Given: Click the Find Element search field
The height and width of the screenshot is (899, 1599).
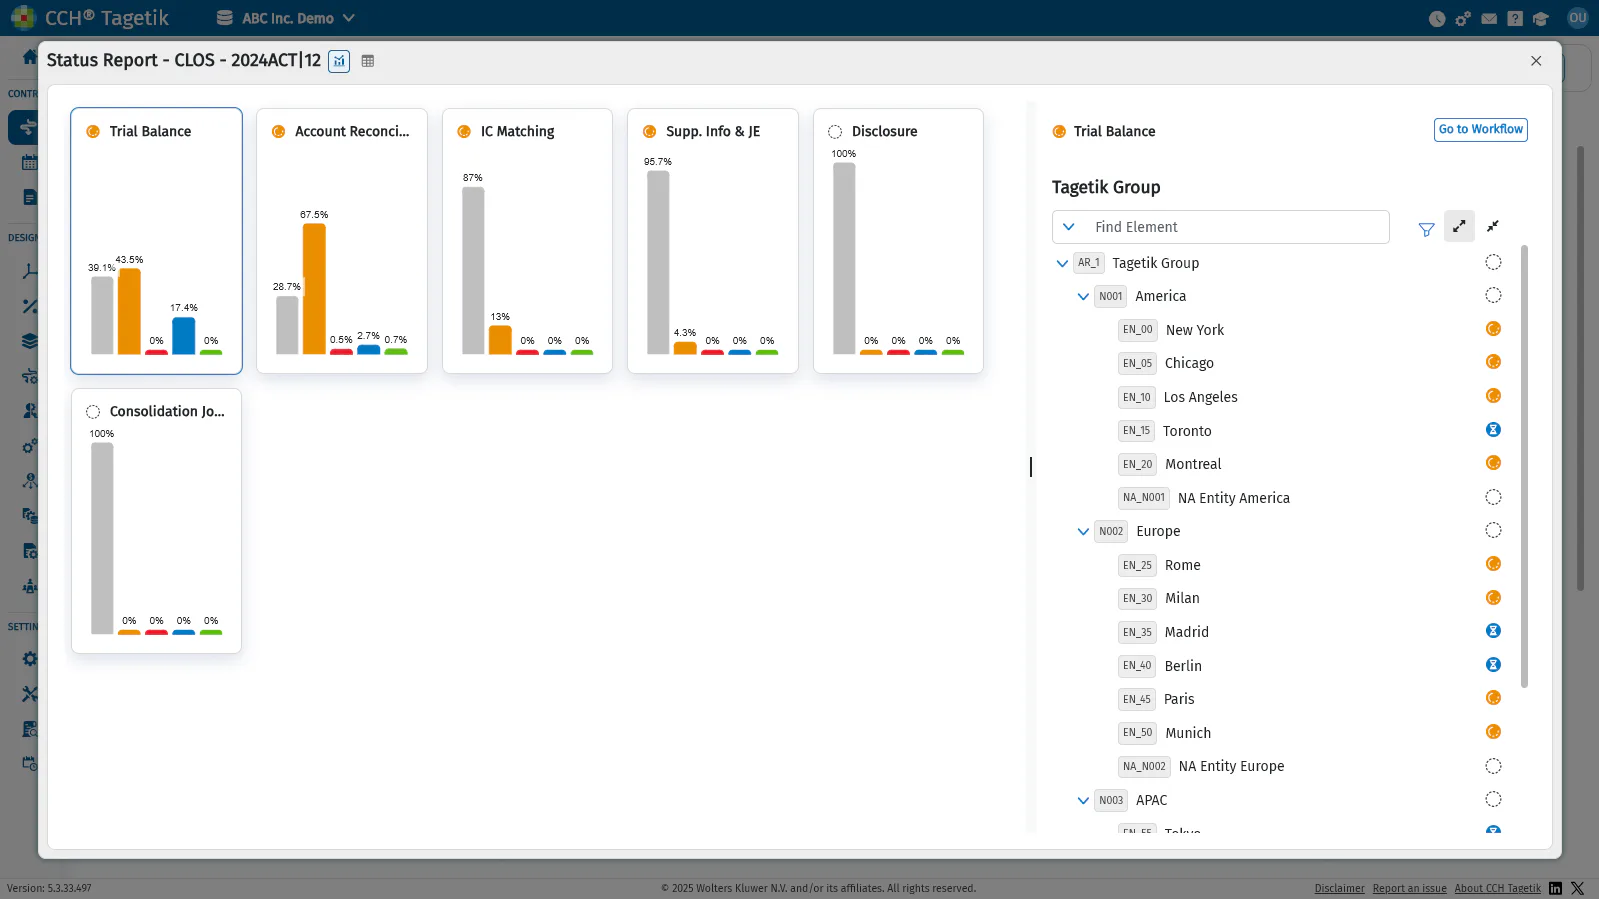Looking at the screenshot, I should [x=1220, y=227].
